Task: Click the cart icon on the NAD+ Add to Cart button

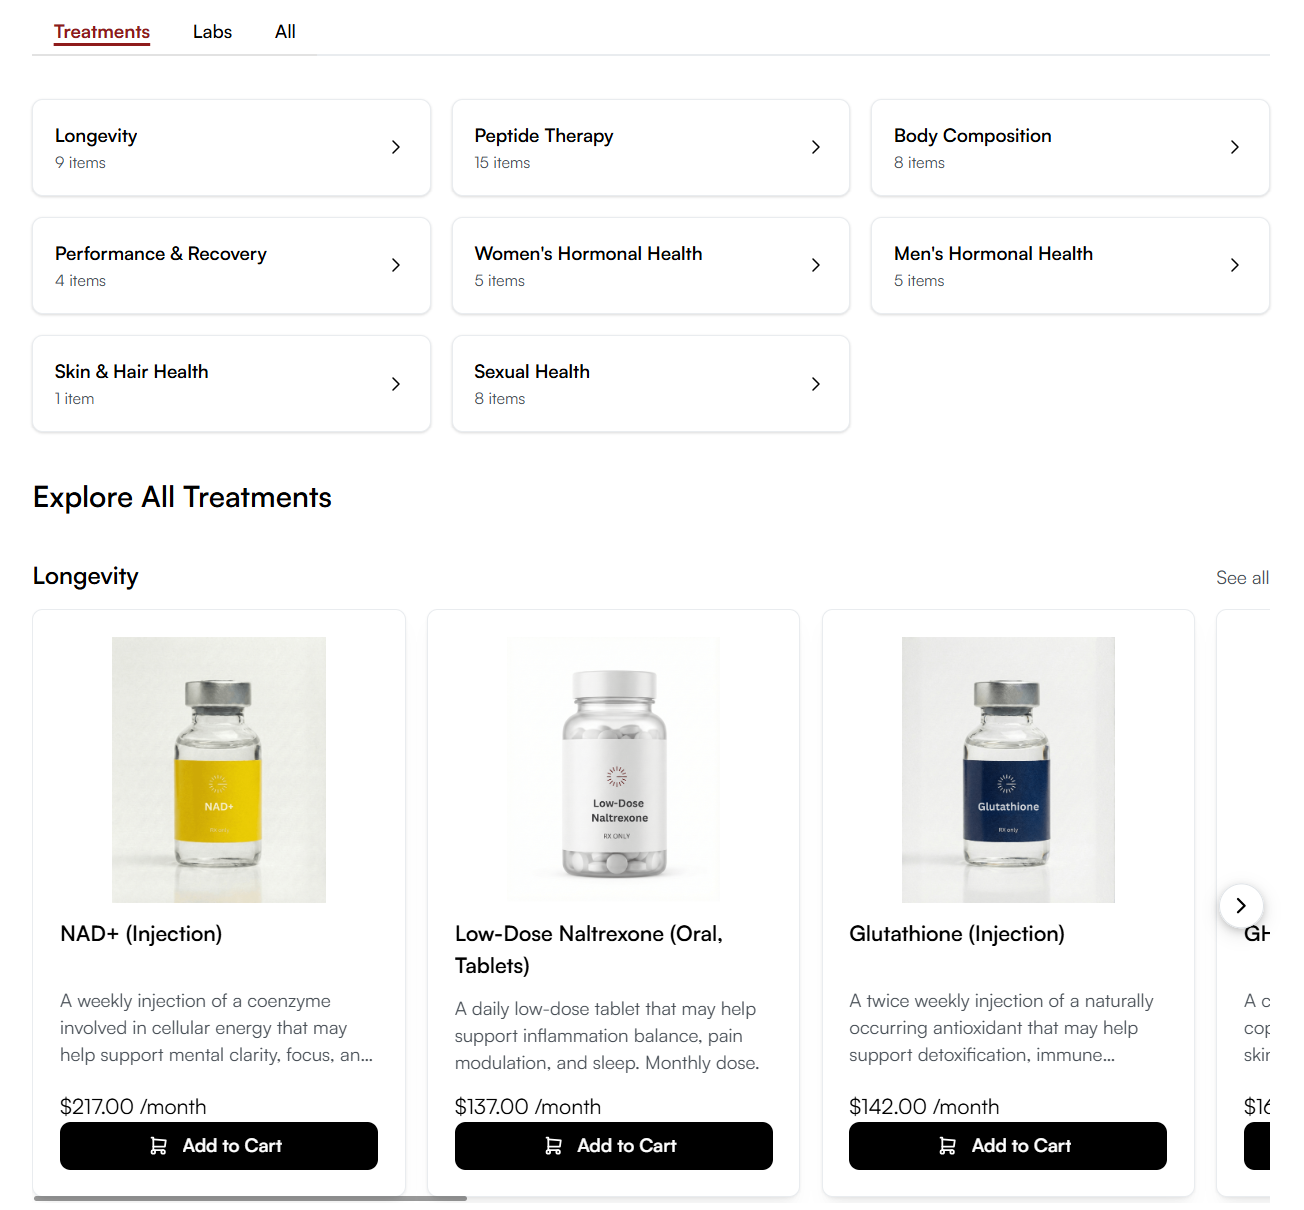Action: click(x=158, y=1146)
